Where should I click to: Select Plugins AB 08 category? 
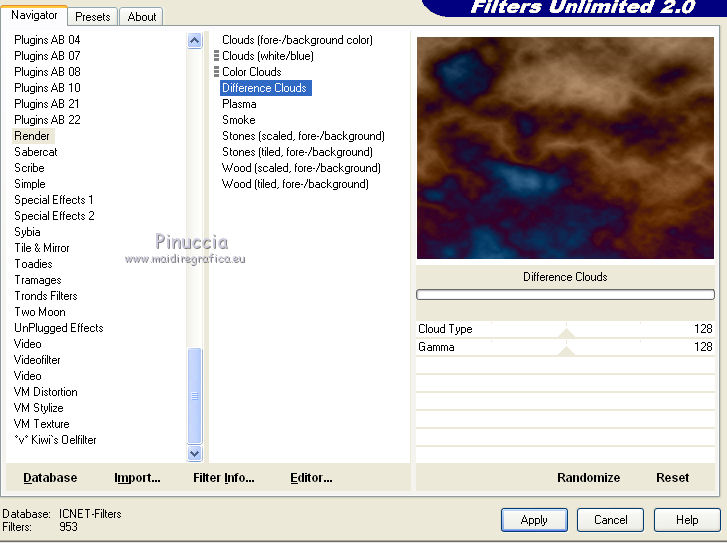[x=47, y=72]
